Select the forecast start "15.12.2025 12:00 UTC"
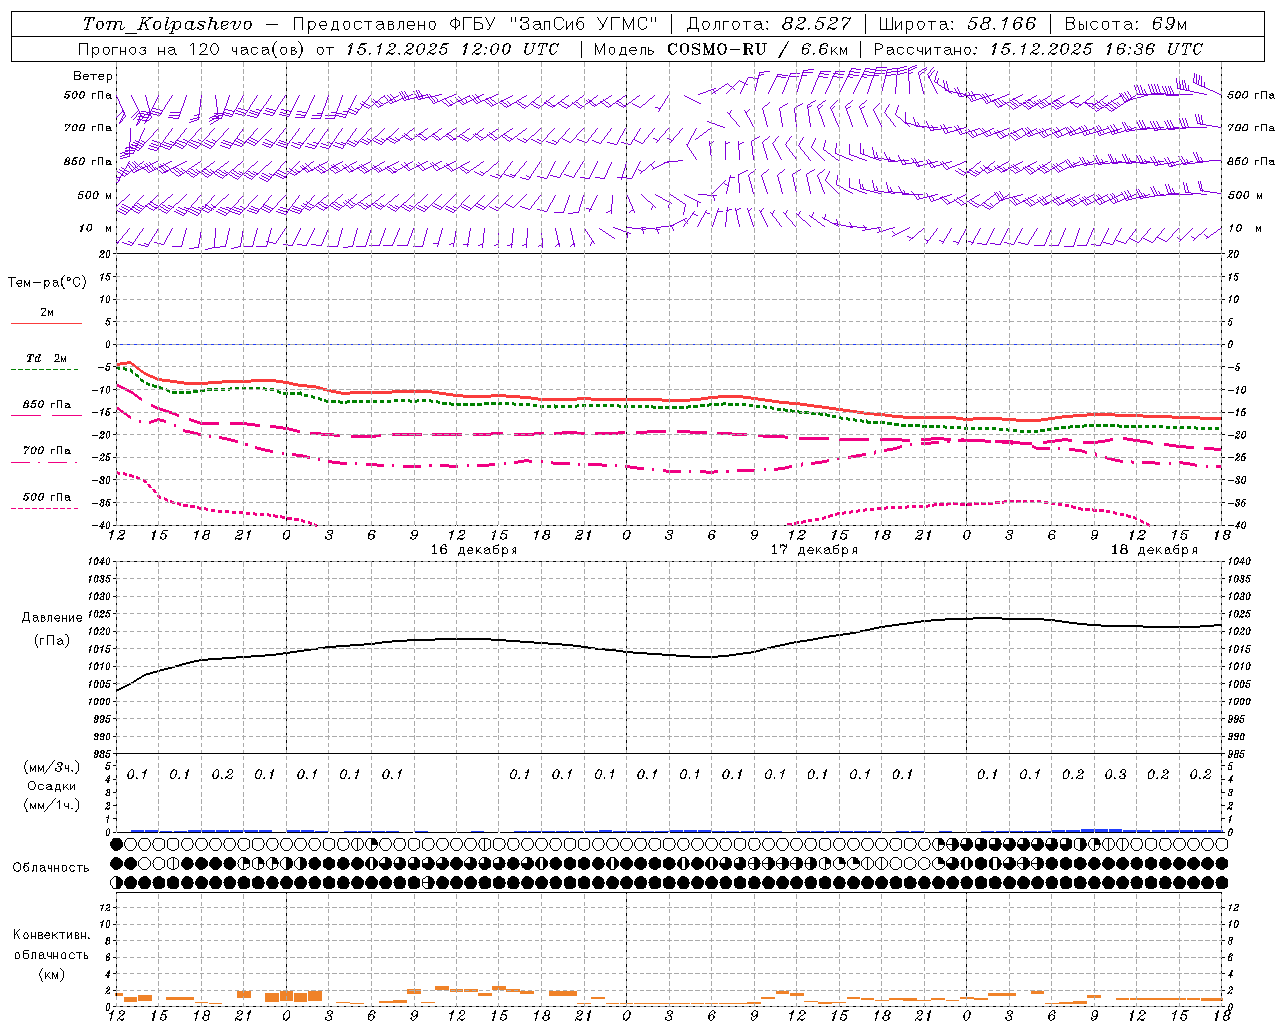Viewport: 1280px width, 1024px height. 452,49
